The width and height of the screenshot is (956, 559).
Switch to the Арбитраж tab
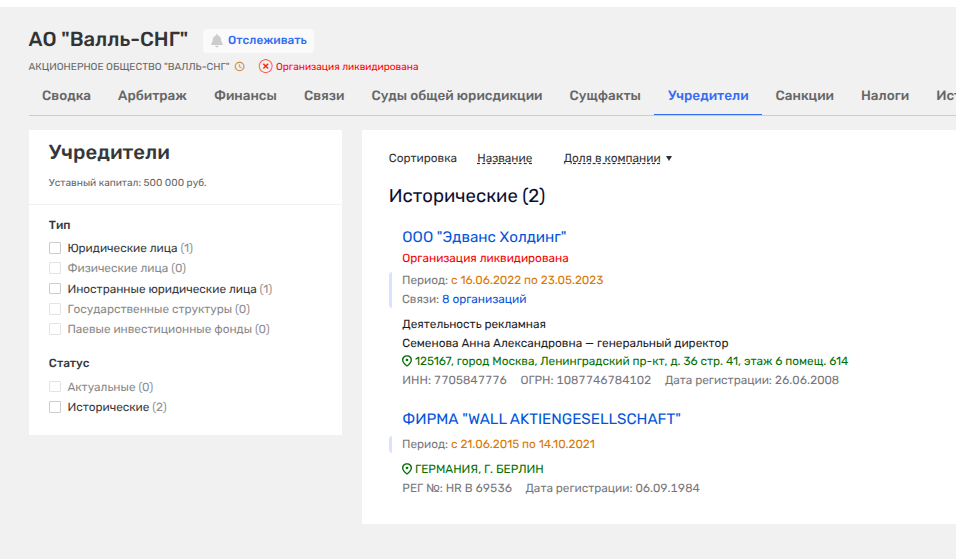(152, 96)
